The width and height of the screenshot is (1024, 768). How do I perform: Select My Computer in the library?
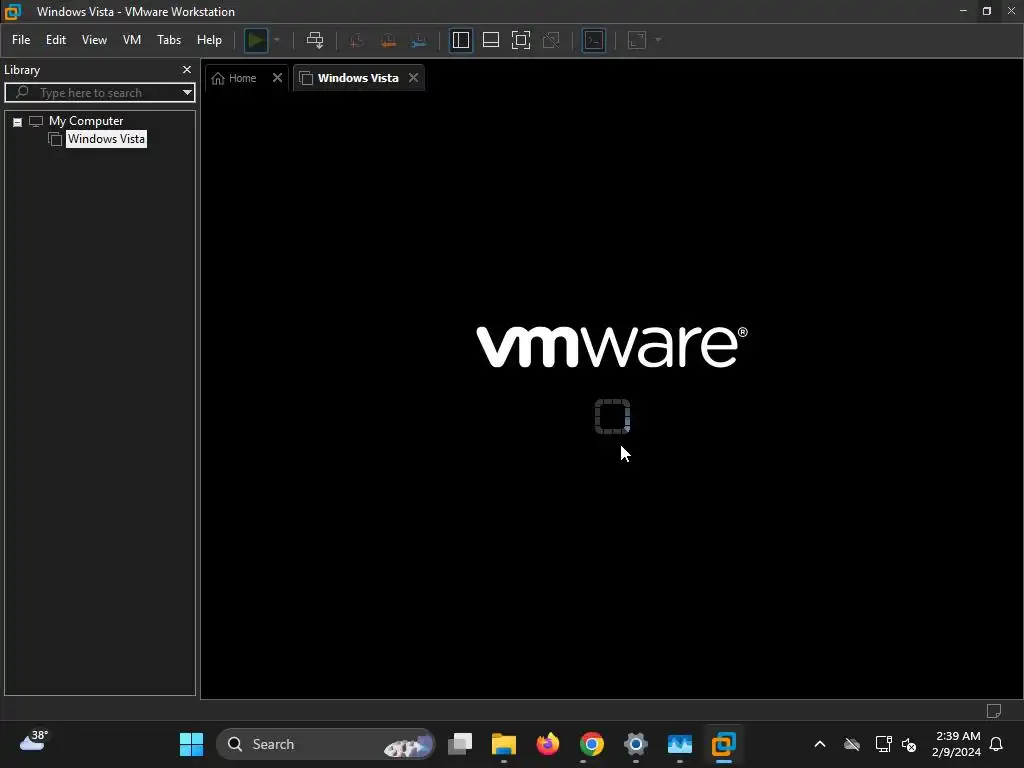pyautogui.click(x=86, y=121)
